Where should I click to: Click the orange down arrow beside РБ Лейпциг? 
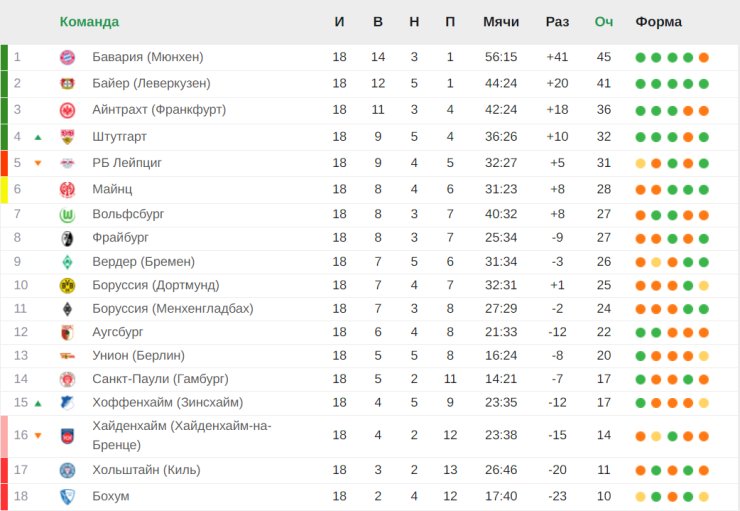(38, 163)
